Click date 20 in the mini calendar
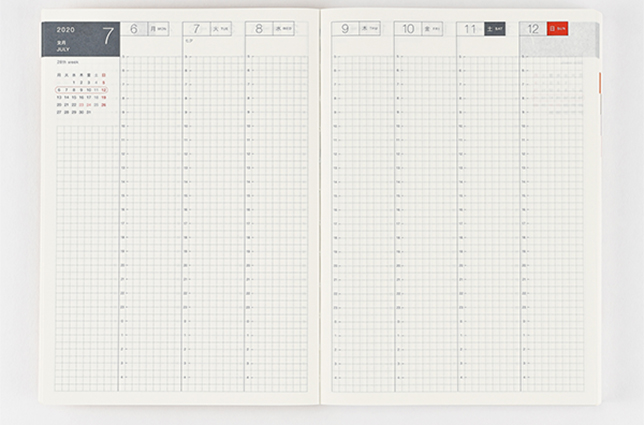644x425 pixels. 59,105
